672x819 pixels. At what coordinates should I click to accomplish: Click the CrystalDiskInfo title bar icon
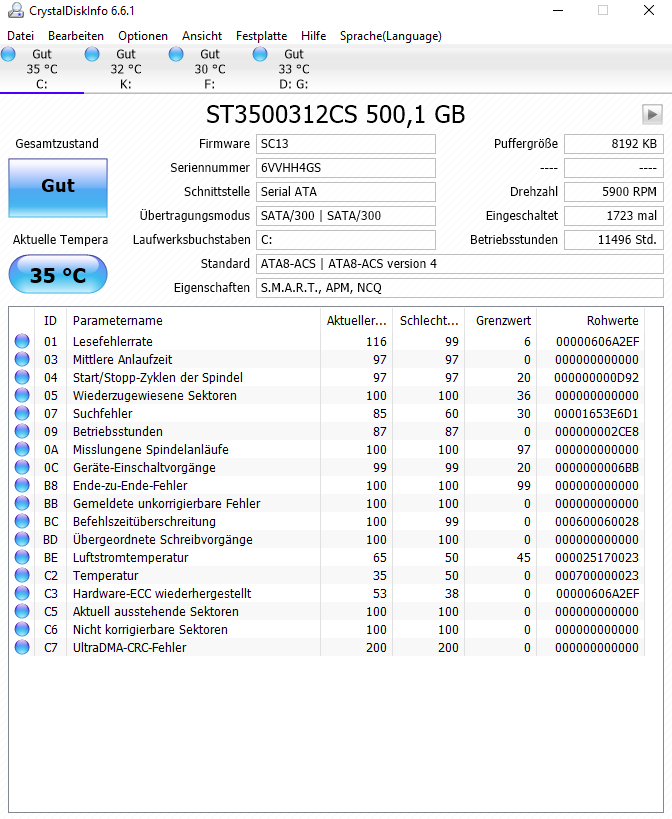click(16, 10)
